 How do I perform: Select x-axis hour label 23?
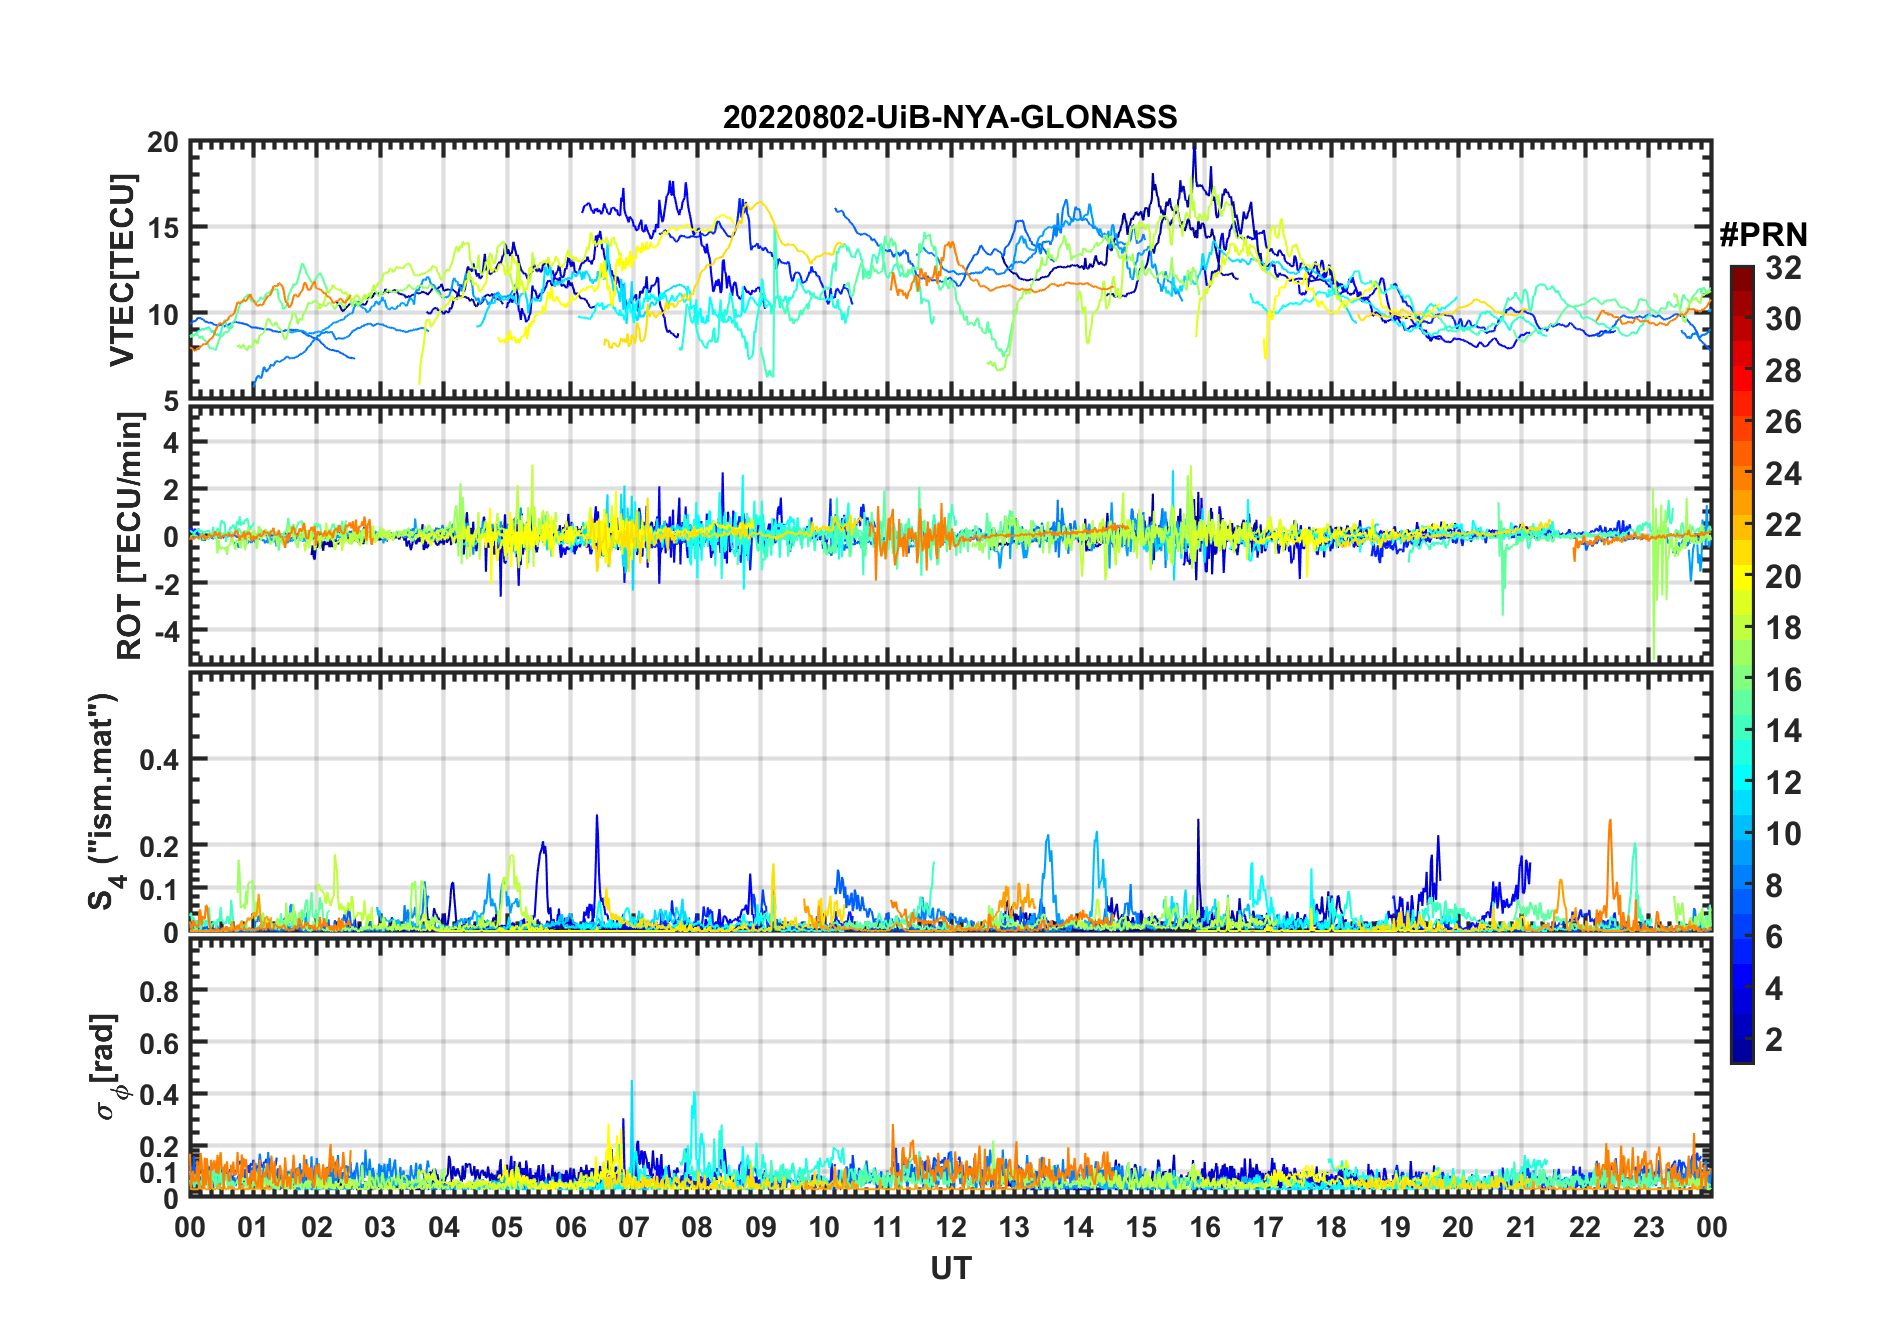pyautogui.click(x=1648, y=1227)
